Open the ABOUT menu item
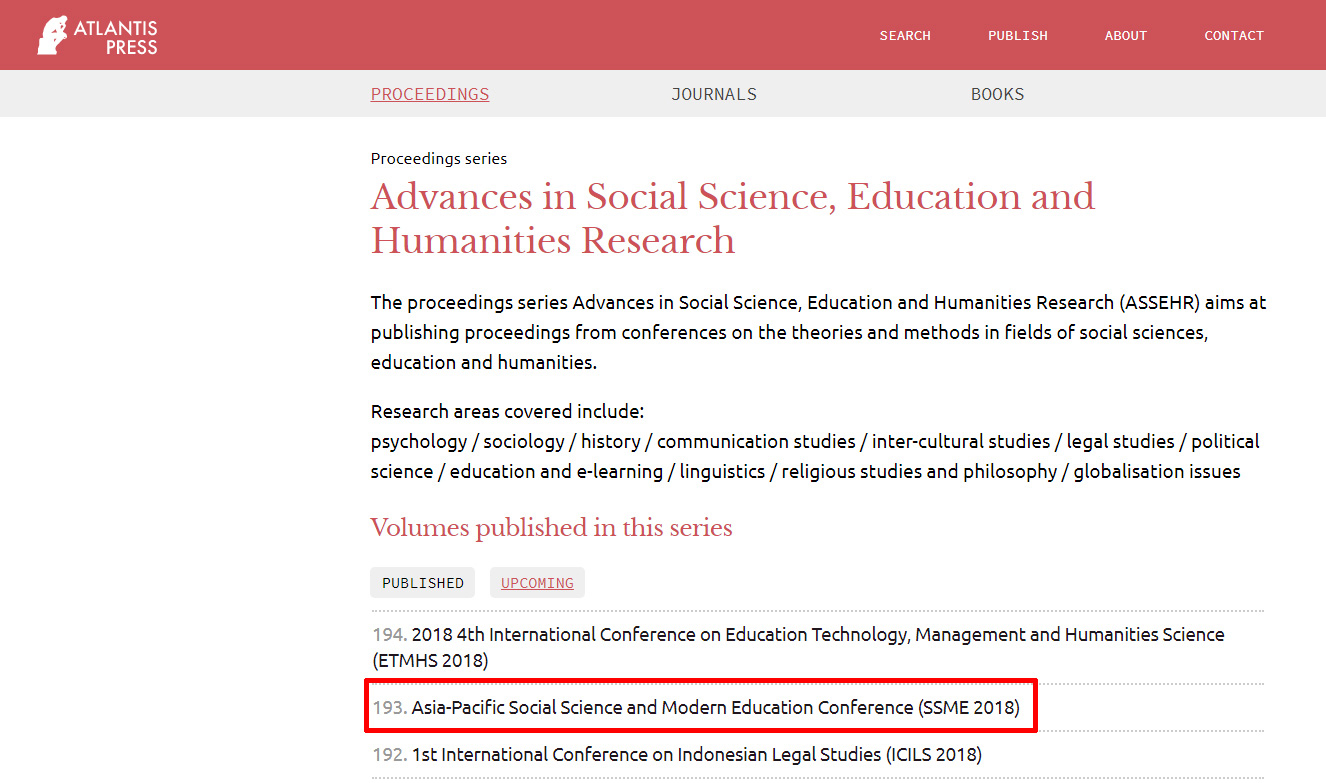 1125,36
